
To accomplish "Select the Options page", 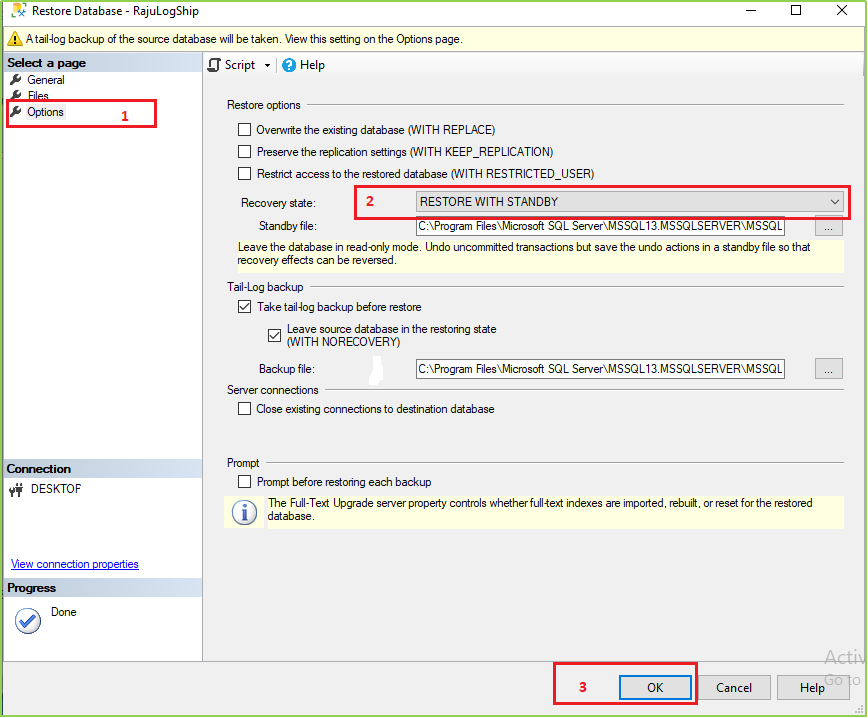I will coord(45,112).
